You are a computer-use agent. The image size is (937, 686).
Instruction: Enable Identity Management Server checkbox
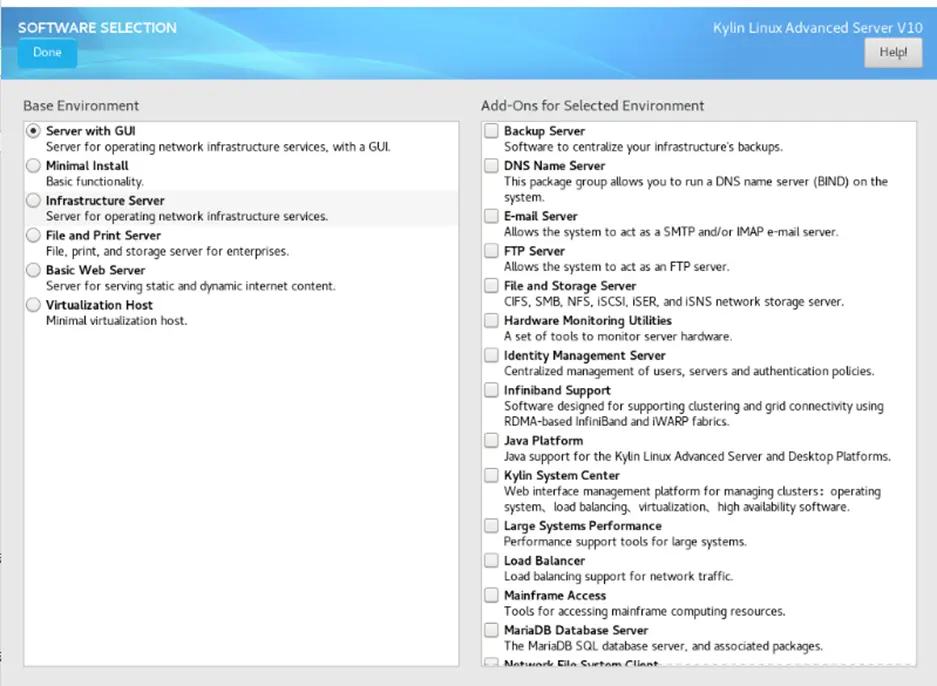point(491,355)
